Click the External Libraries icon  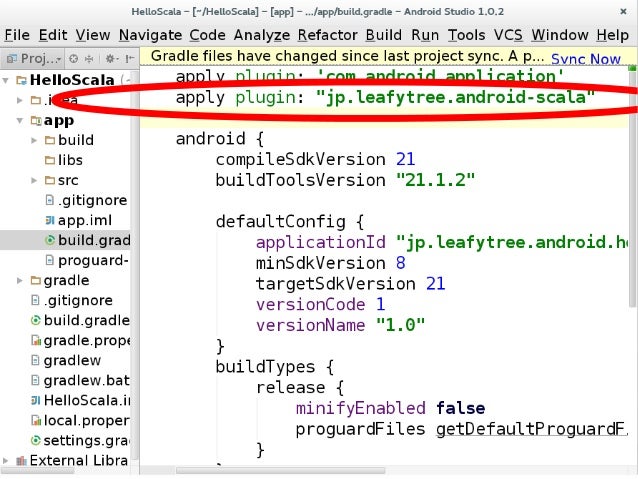[x=21, y=461]
